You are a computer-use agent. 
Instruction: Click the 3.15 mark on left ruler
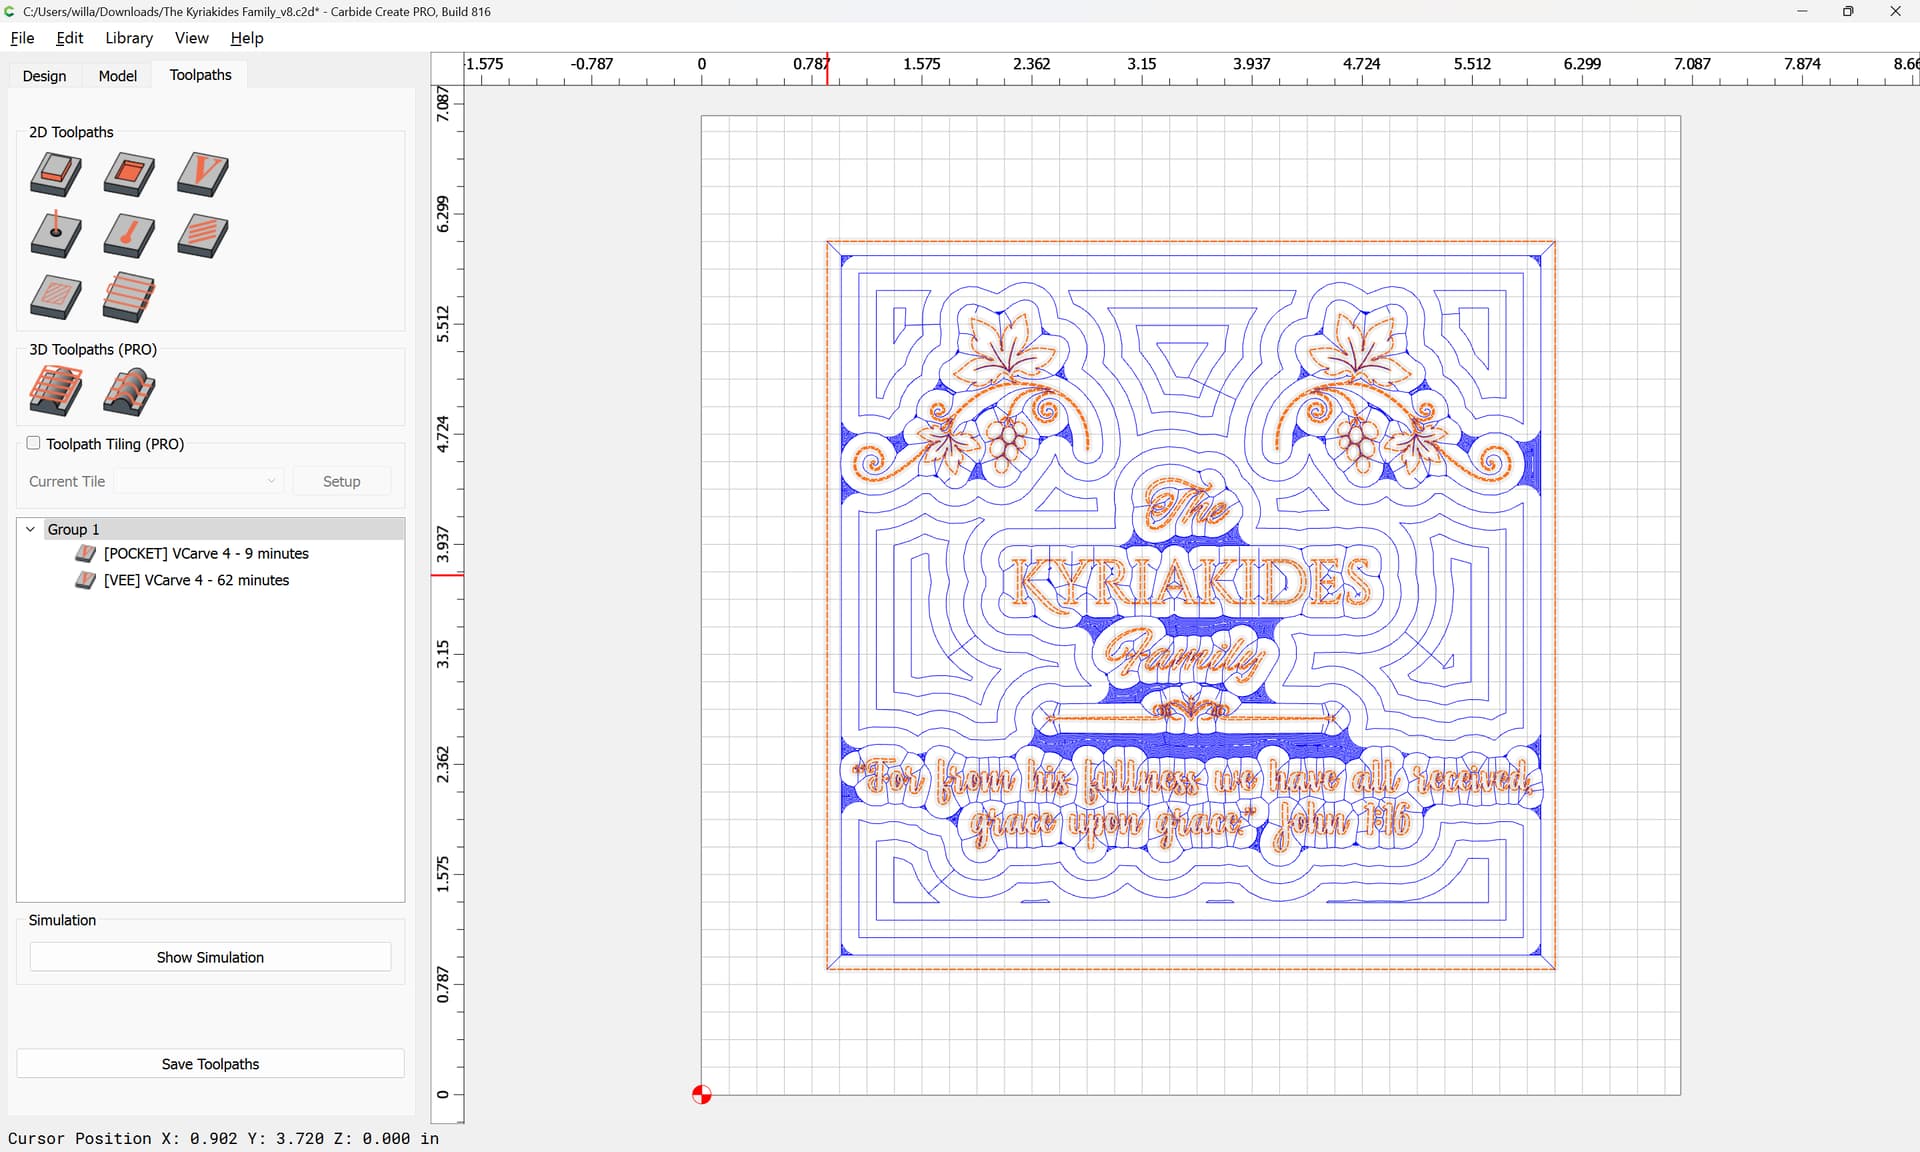pyautogui.click(x=443, y=655)
